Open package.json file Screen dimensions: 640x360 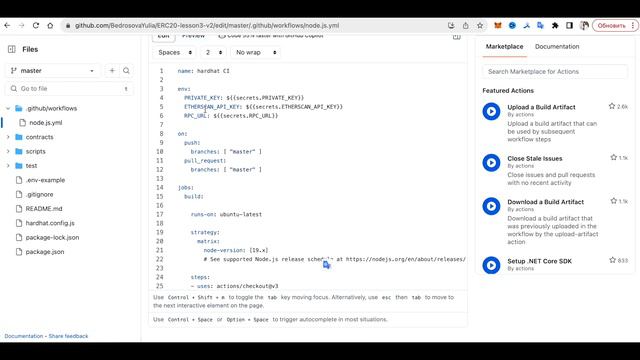click(45, 252)
